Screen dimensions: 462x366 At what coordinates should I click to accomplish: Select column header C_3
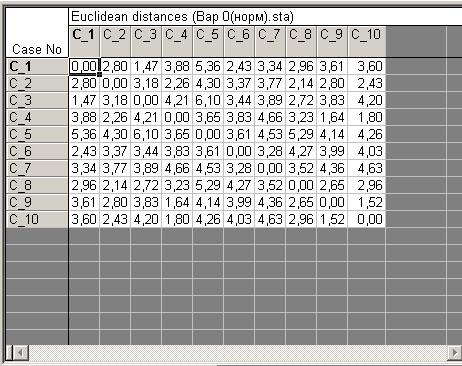146,41
